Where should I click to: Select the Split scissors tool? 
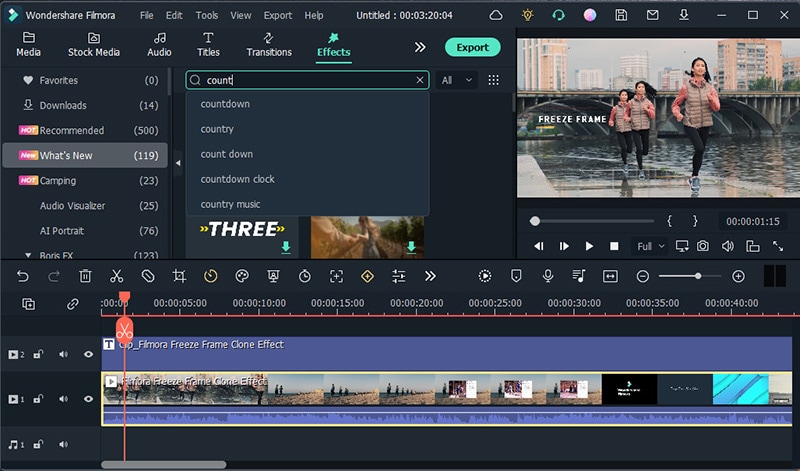pos(117,276)
